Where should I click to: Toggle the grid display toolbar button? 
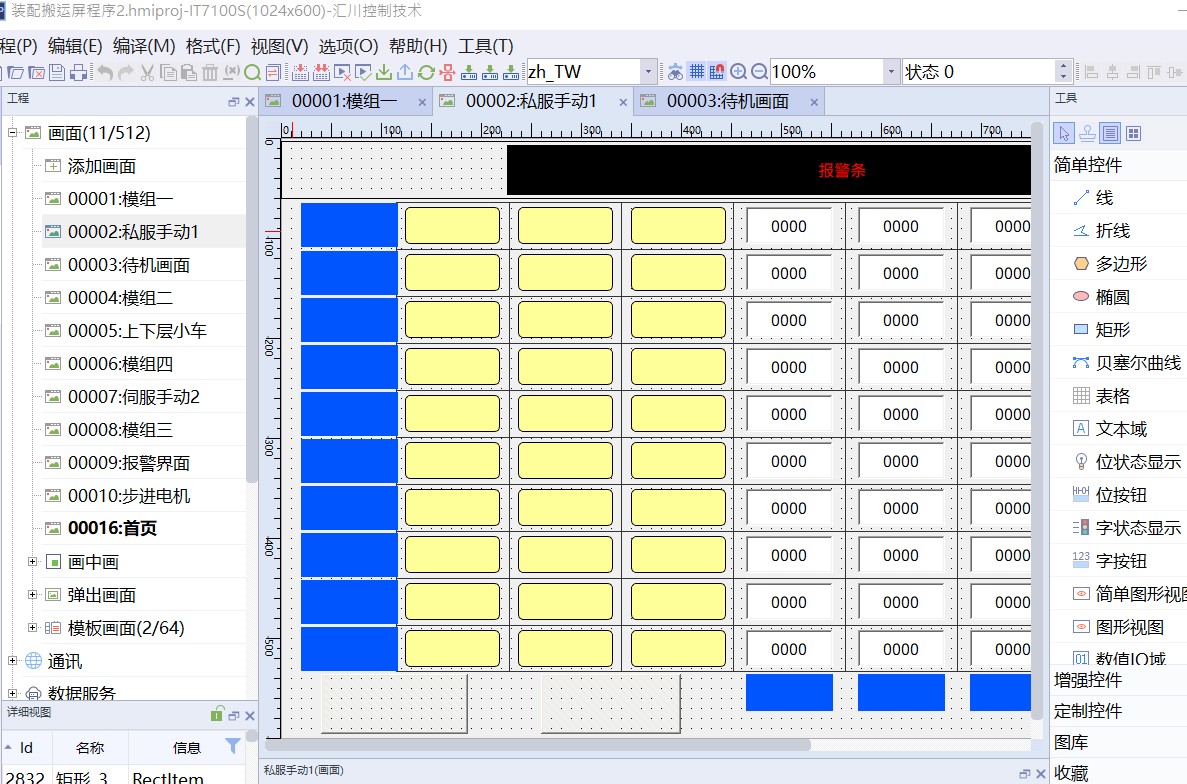(697, 72)
